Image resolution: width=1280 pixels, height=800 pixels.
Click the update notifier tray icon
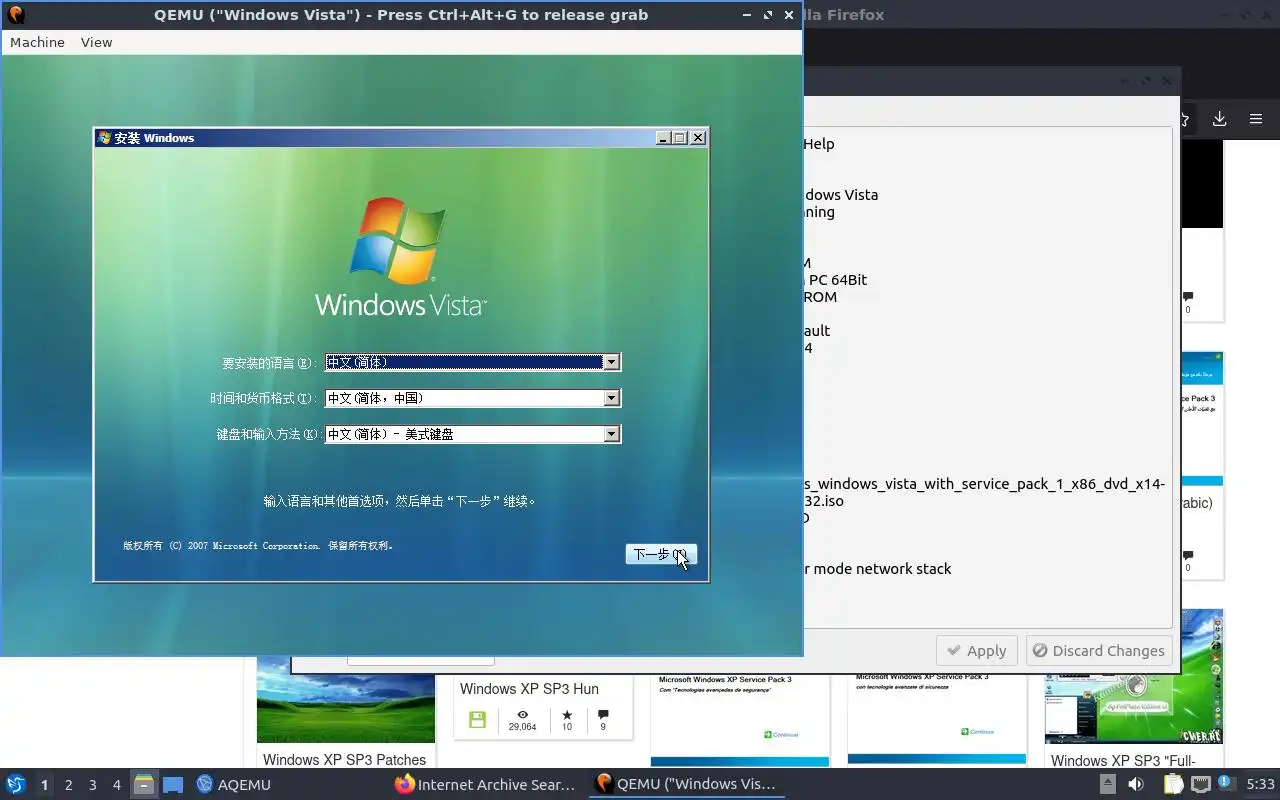point(1226,784)
